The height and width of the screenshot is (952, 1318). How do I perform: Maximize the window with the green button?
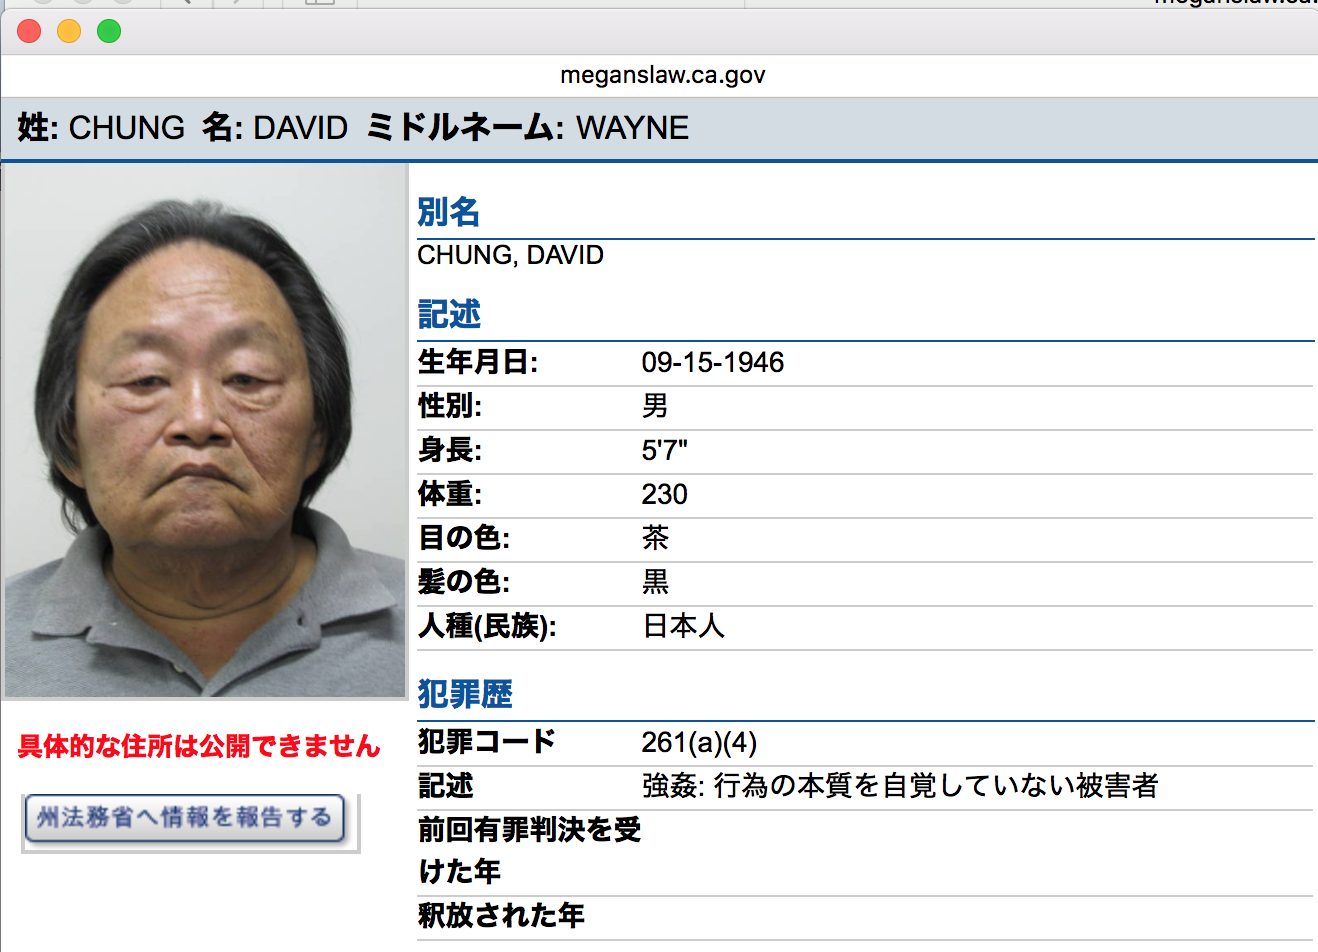click(x=109, y=32)
